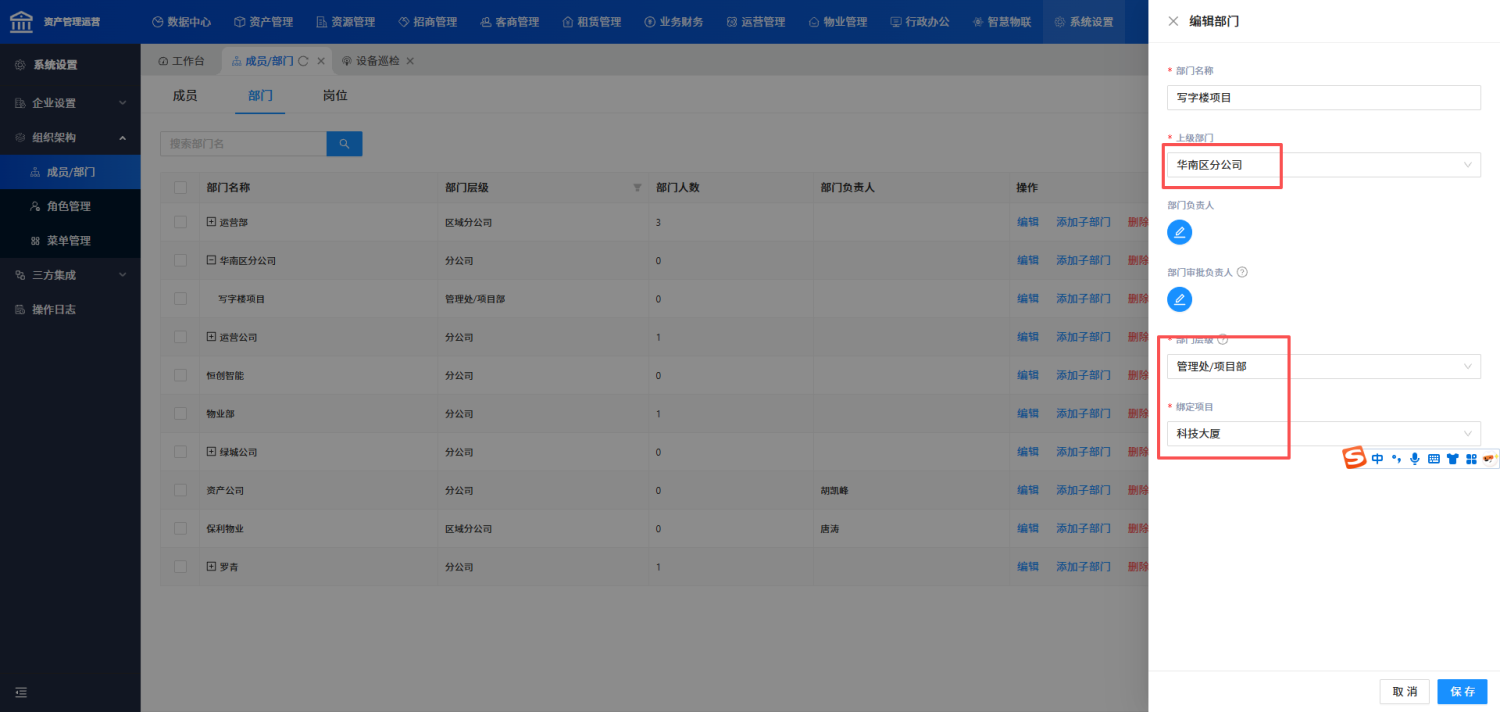This screenshot has width=1500, height=712.
Task: Switch to 工作台 page tab
Action: coord(181,61)
